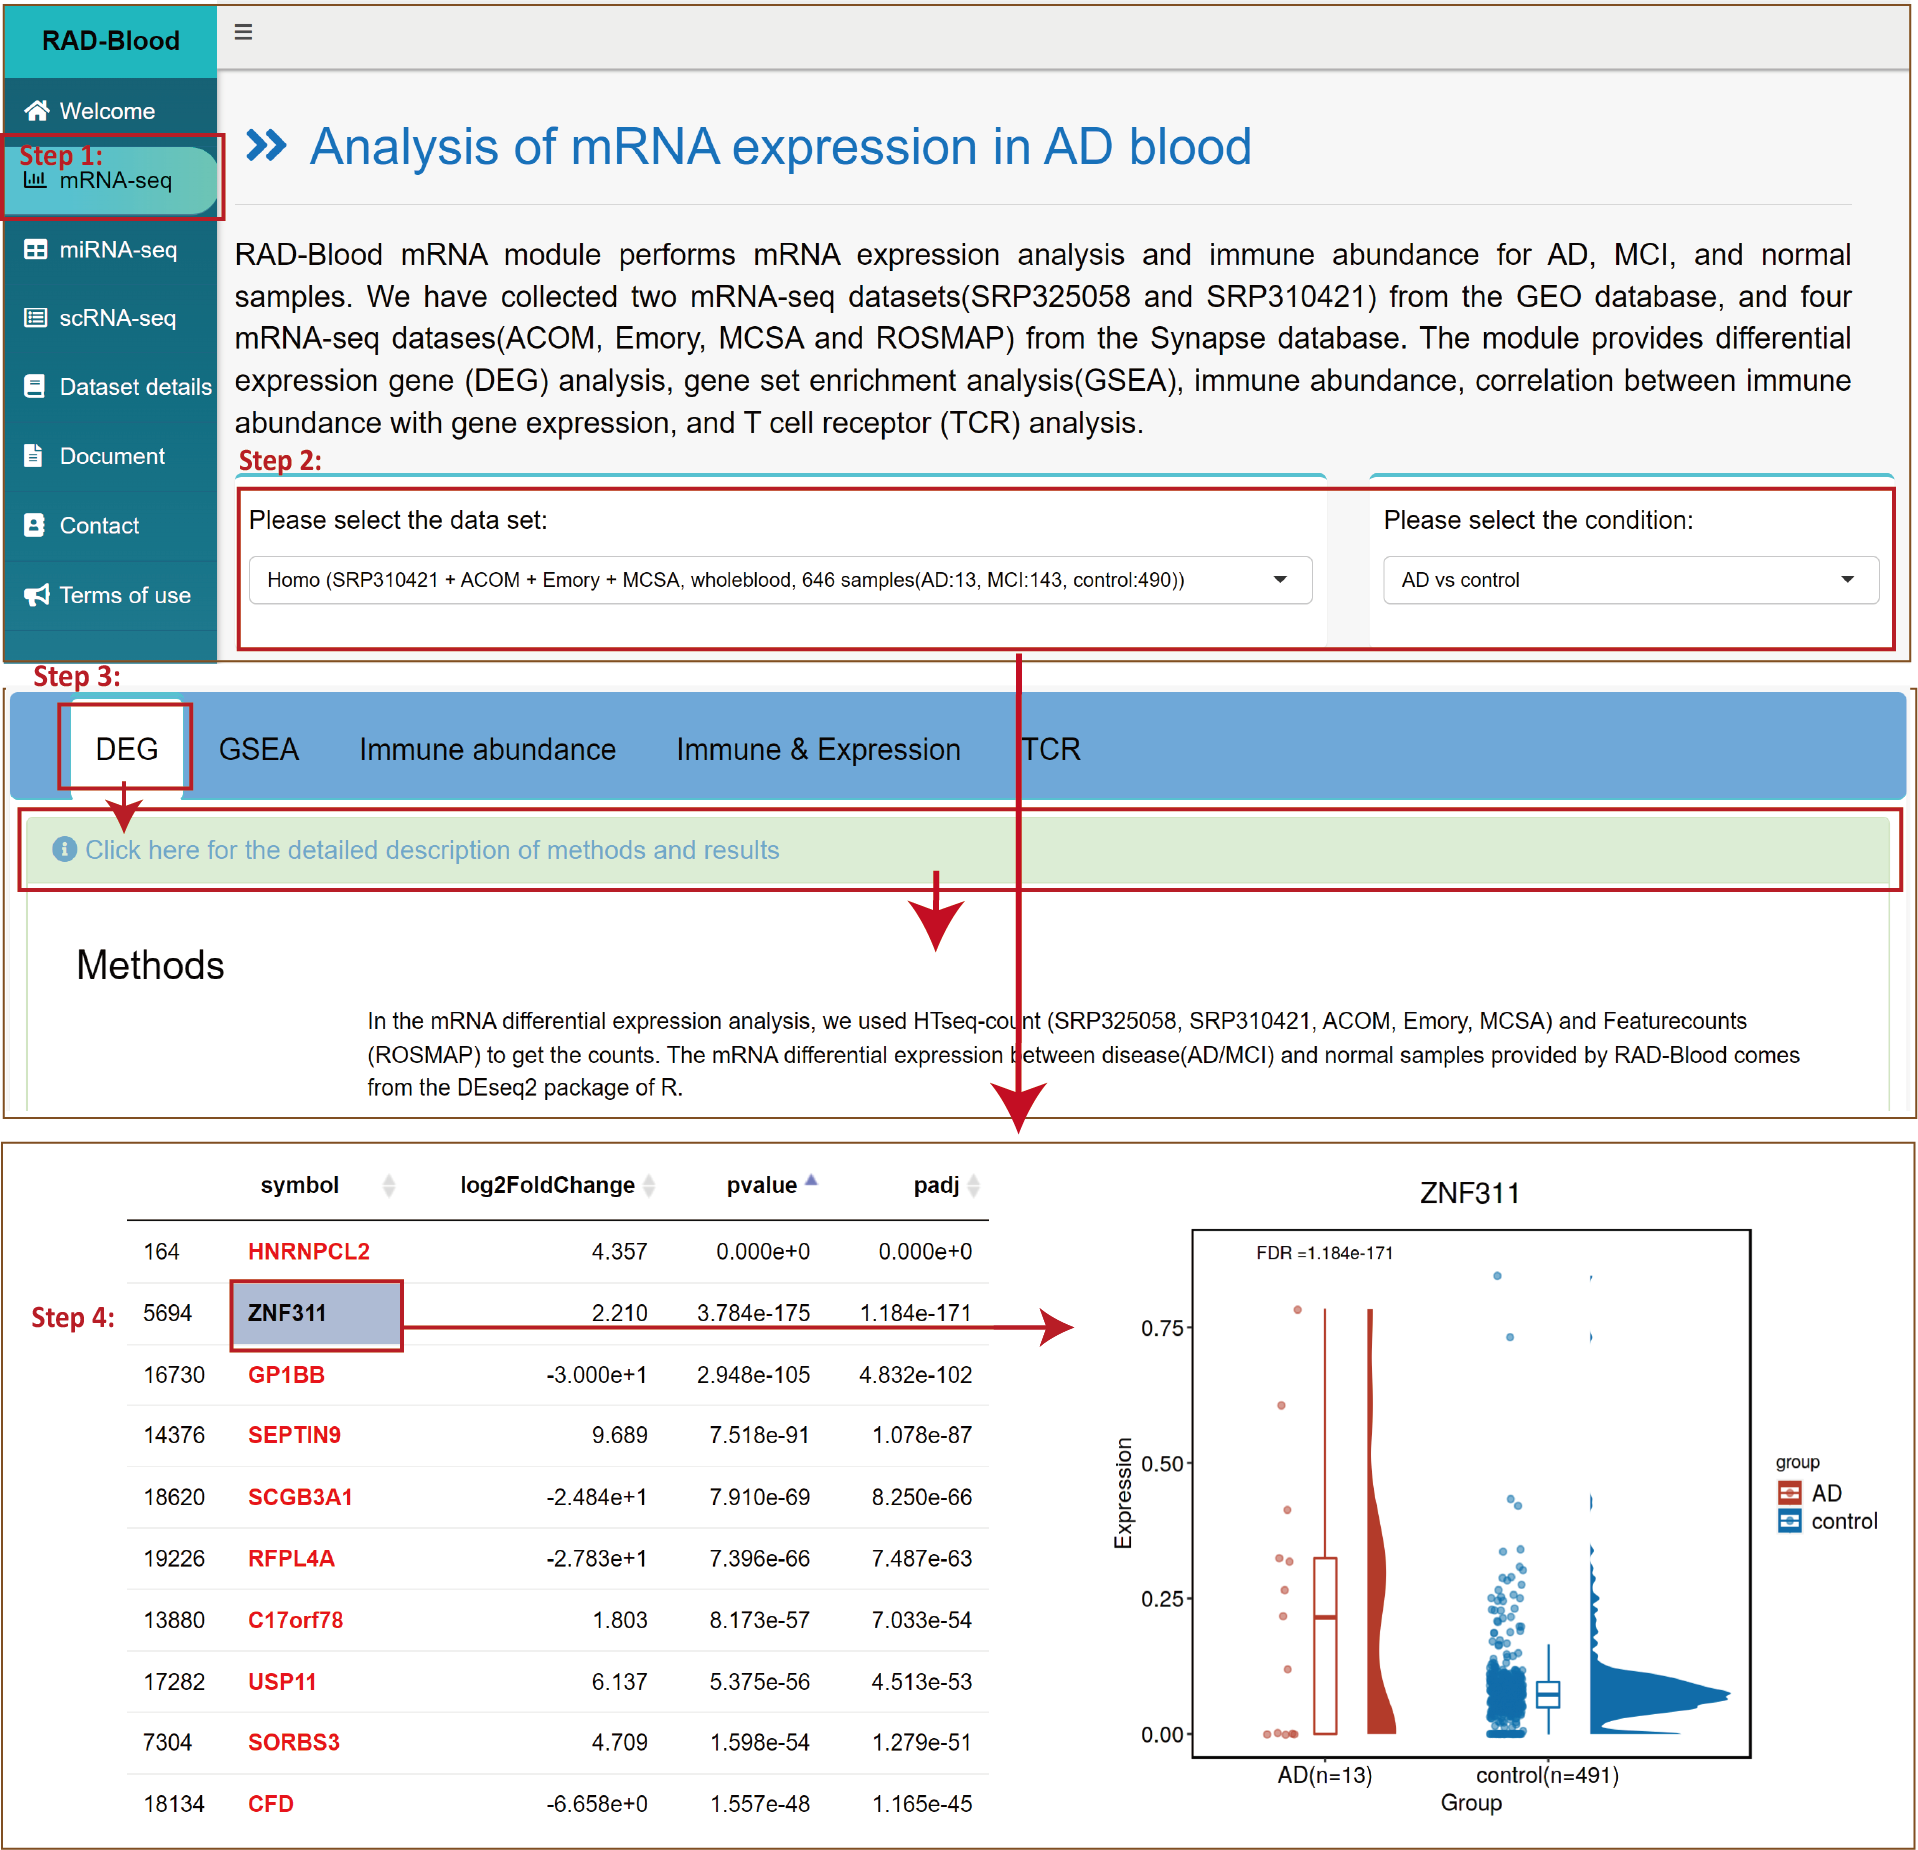Open the miRNA-seq sidebar item
This screenshot has height=1850, width=1918.
pyautogui.click(x=110, y=249)
